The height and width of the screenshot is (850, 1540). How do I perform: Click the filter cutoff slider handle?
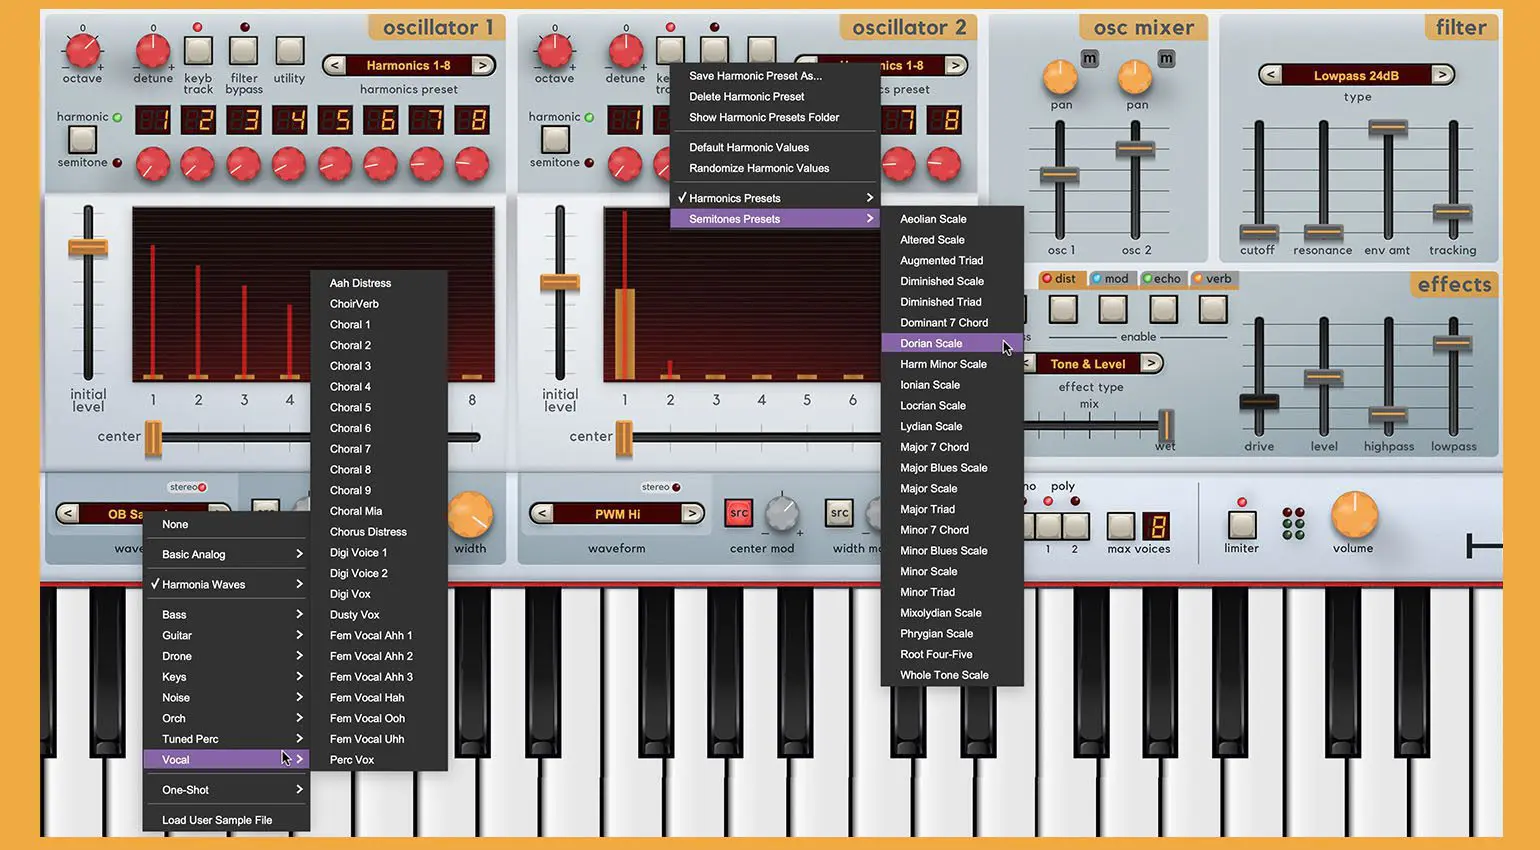1258,232
